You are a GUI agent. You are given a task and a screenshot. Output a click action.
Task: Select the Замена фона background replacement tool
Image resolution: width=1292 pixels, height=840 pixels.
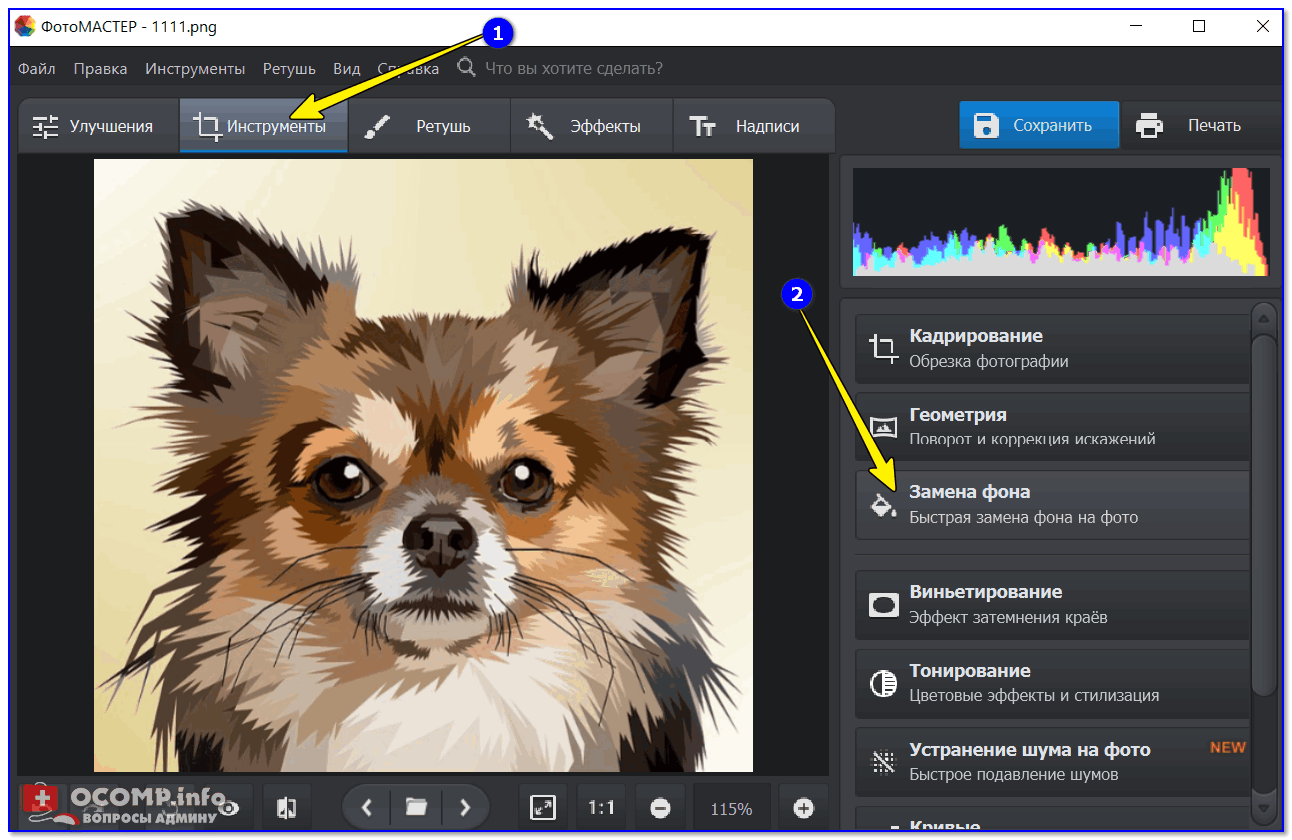coord(1052,504)
